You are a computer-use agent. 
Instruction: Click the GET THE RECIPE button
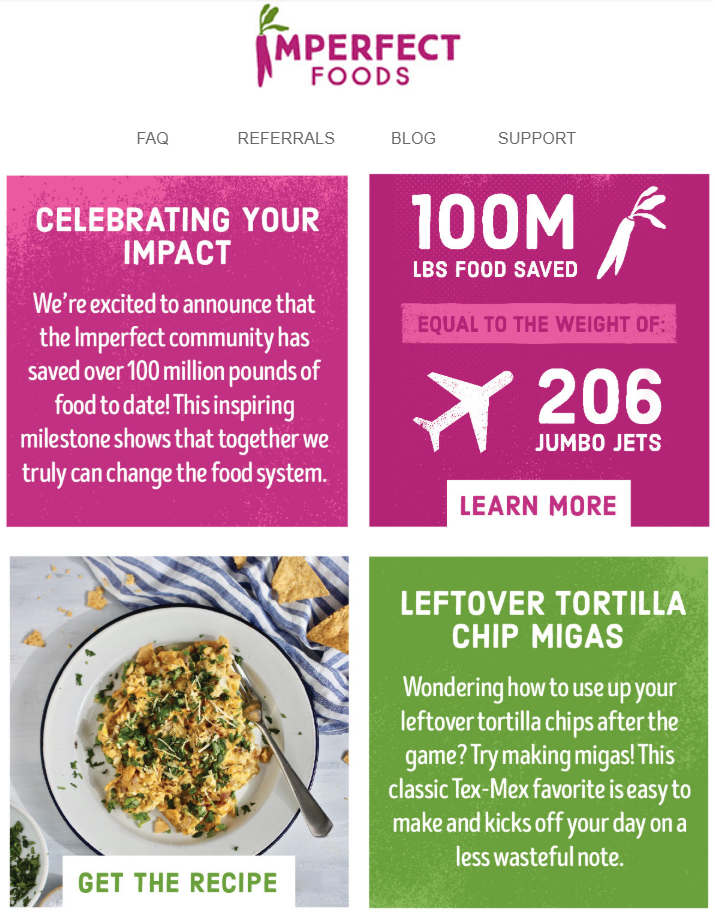click(177, 882)
